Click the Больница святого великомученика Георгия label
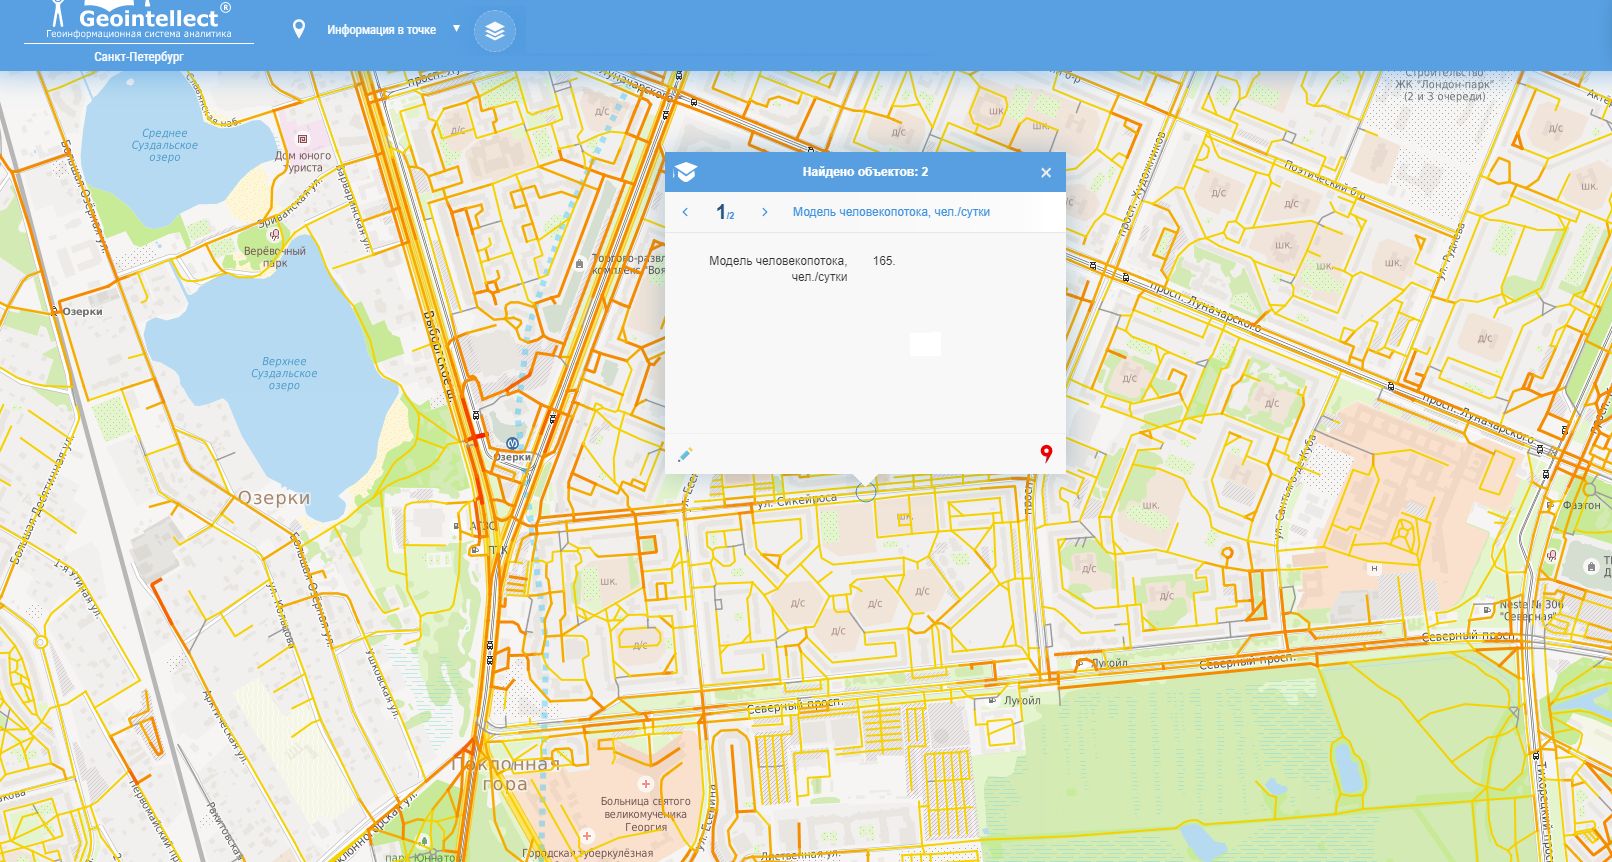Screen dimensions: 1612x862 click(645, 814)
